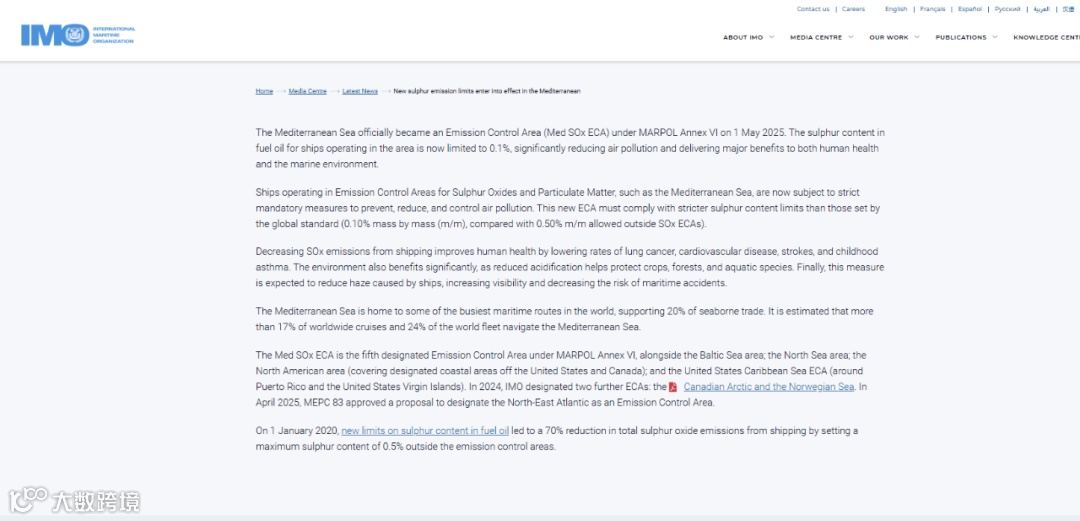
Task: Click the paragraph starting "The Mediterranean Sea officially became"
Action: (x=570, y=147)
